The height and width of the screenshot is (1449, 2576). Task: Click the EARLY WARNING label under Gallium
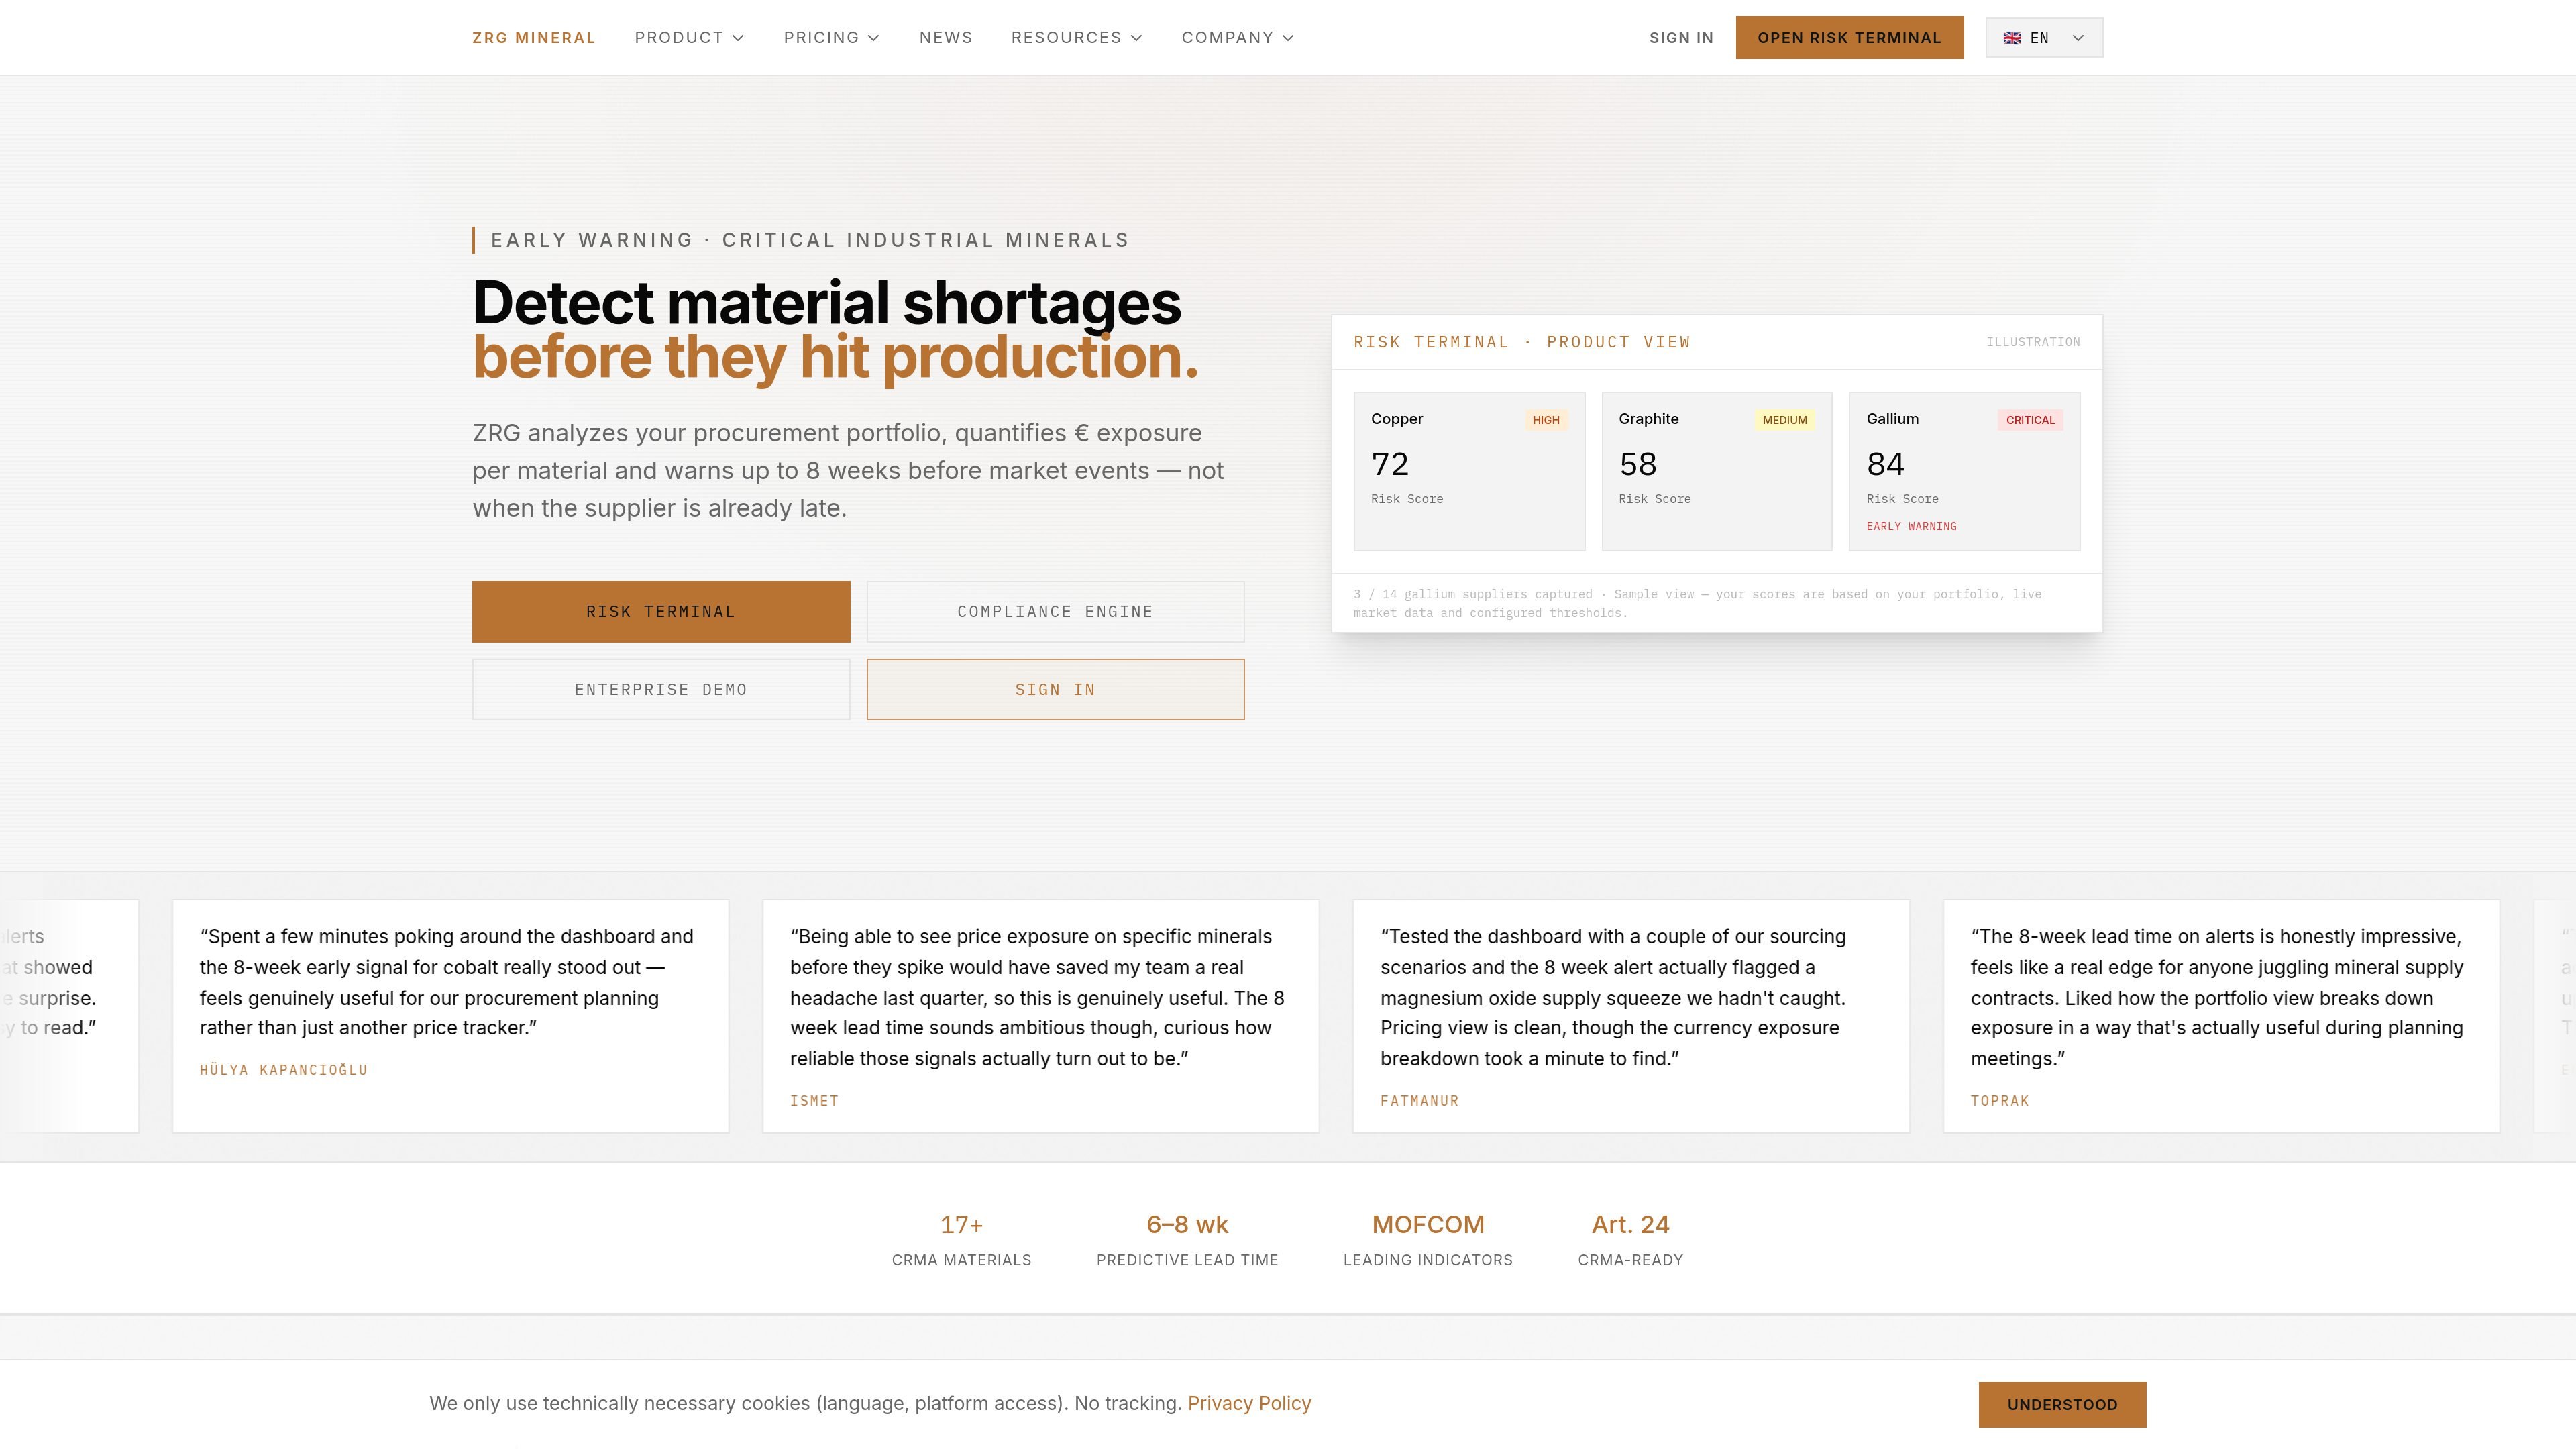tap(1911, 526)
